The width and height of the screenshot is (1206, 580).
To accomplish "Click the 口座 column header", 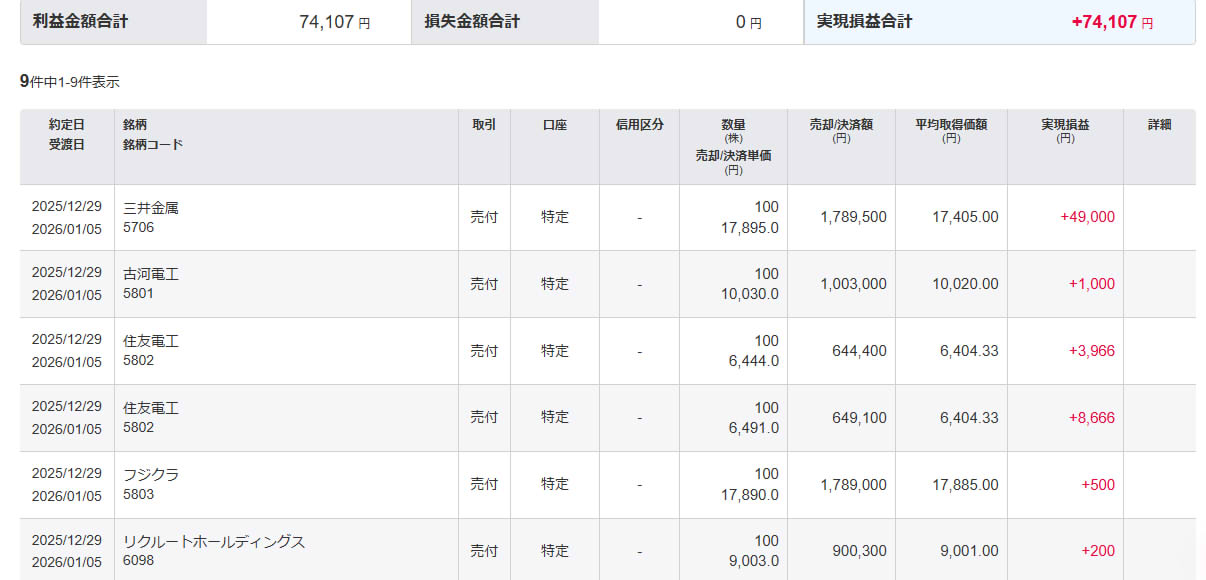I will coord(554,125).
